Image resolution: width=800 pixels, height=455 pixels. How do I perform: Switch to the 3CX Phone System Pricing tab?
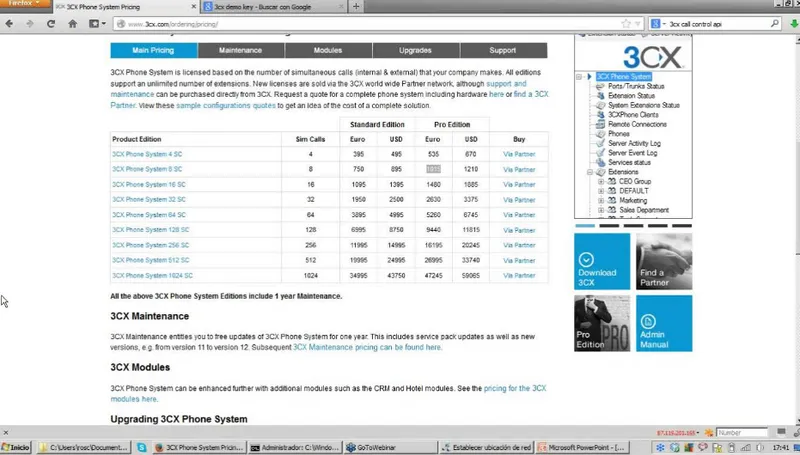[125, 7]
